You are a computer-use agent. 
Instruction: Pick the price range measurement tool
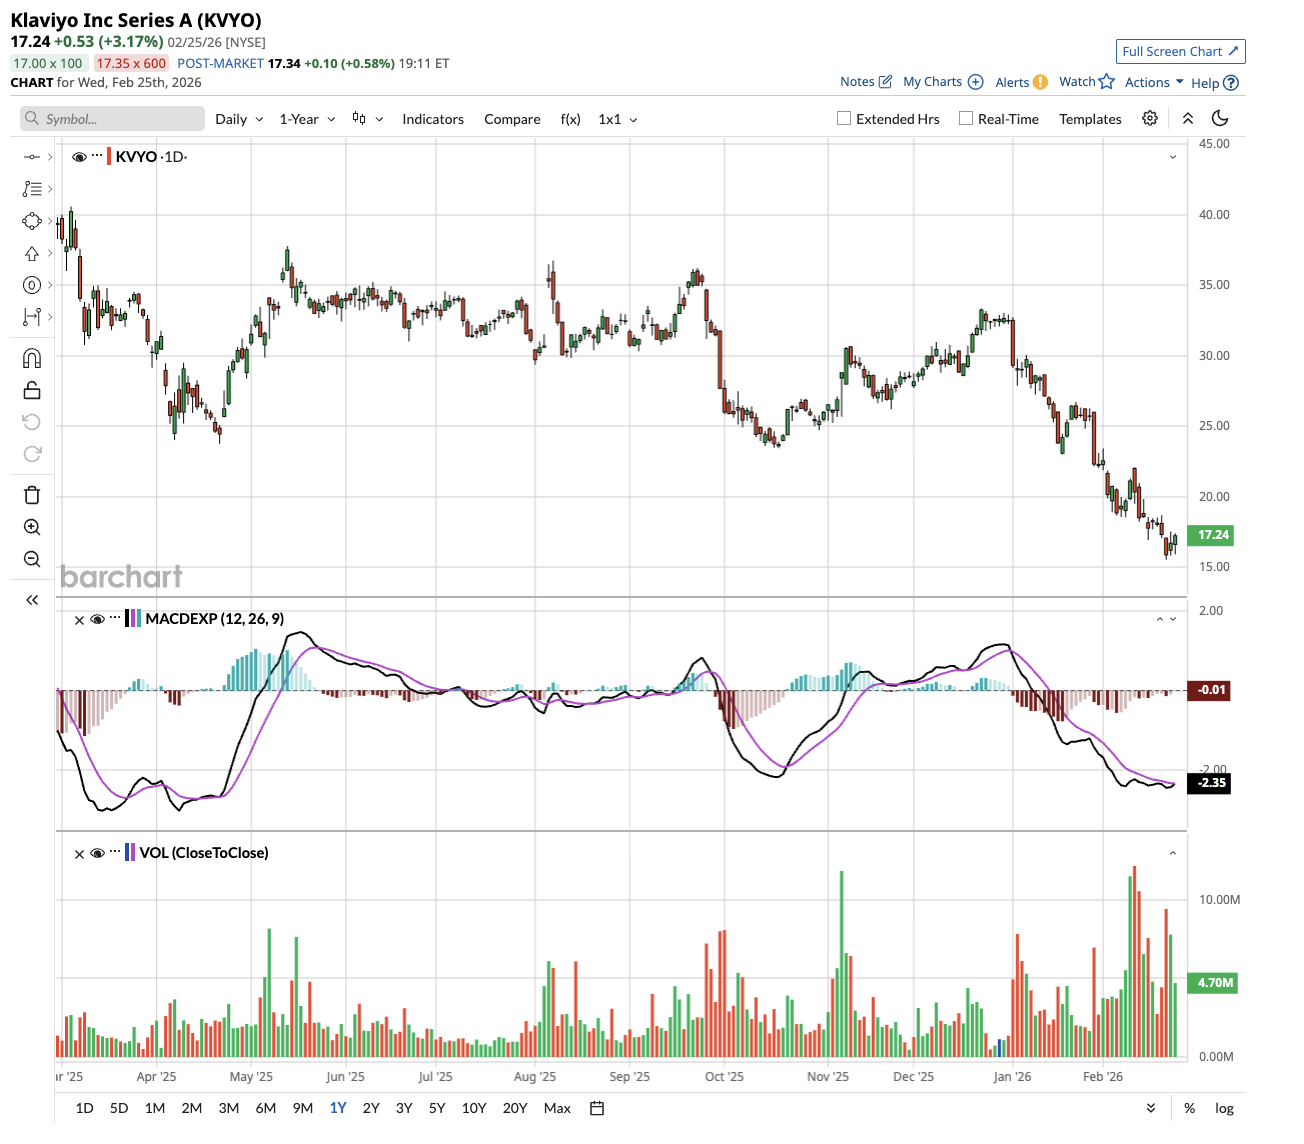[x=32, y=317]
